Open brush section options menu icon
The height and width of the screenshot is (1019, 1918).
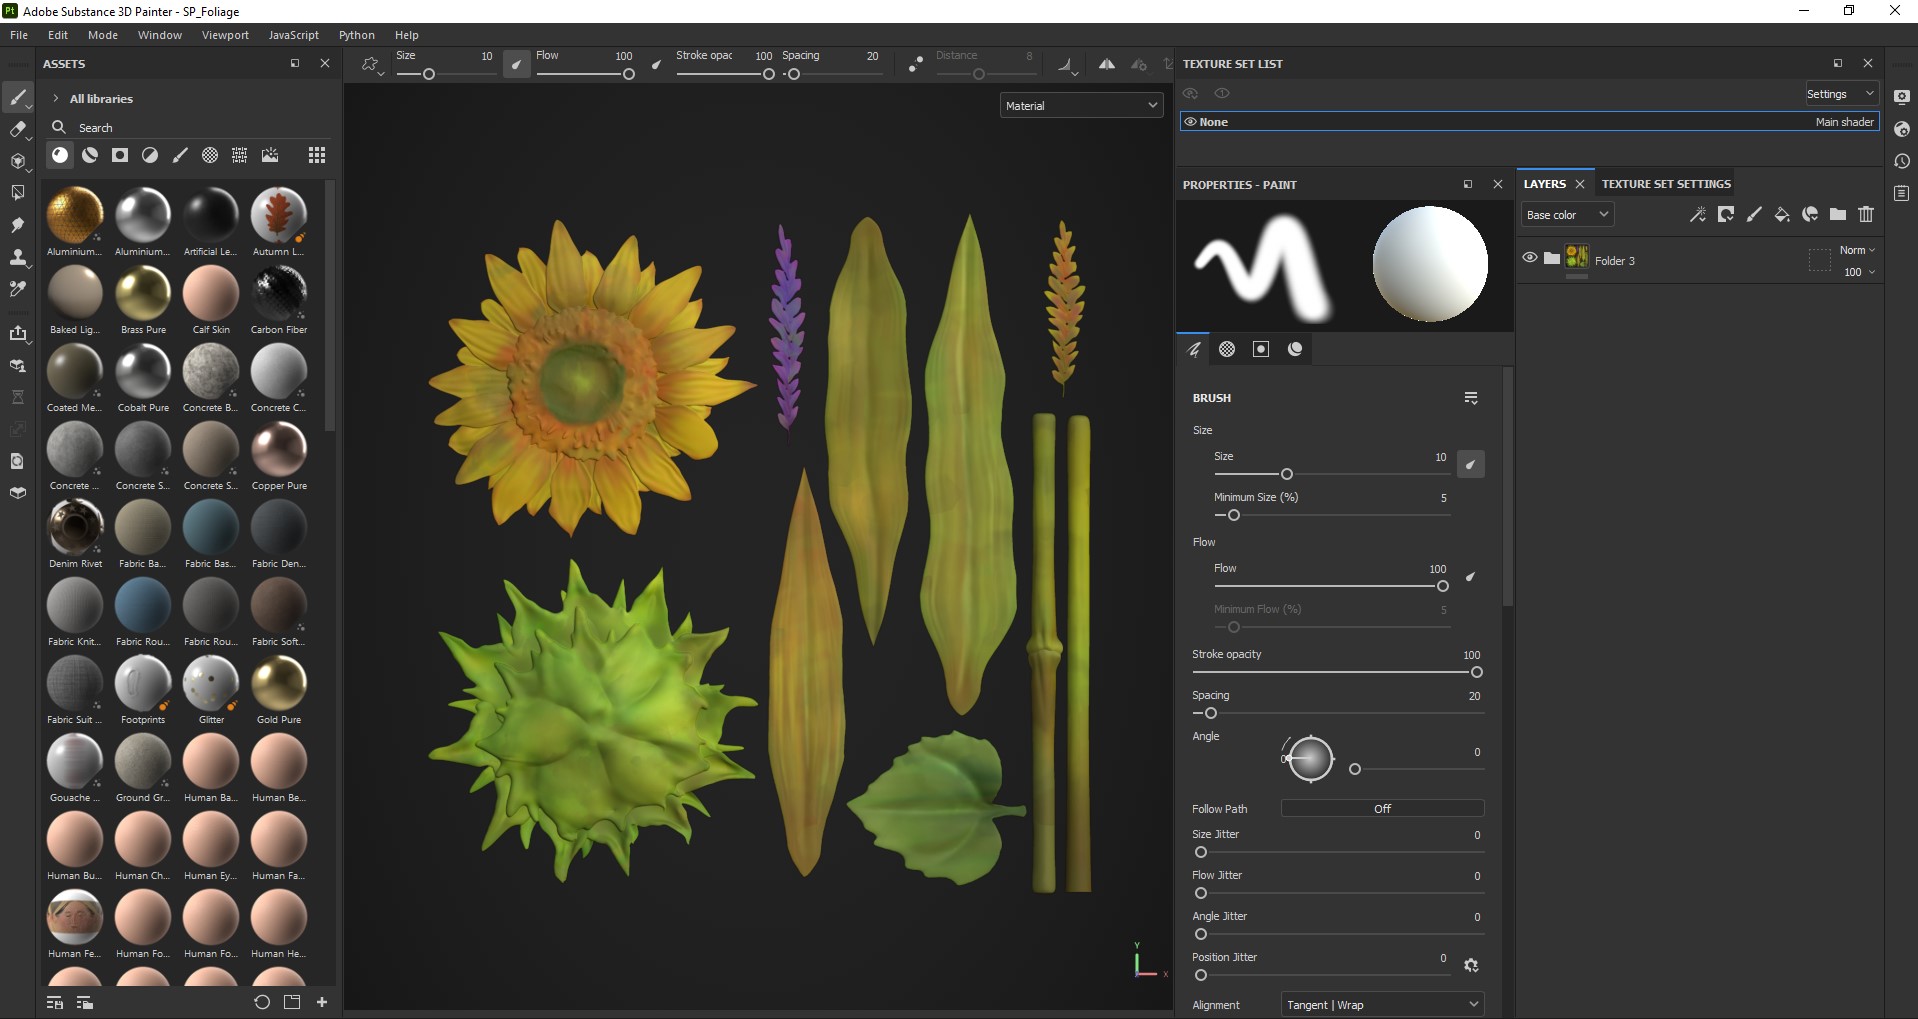tap(1471, 398)
